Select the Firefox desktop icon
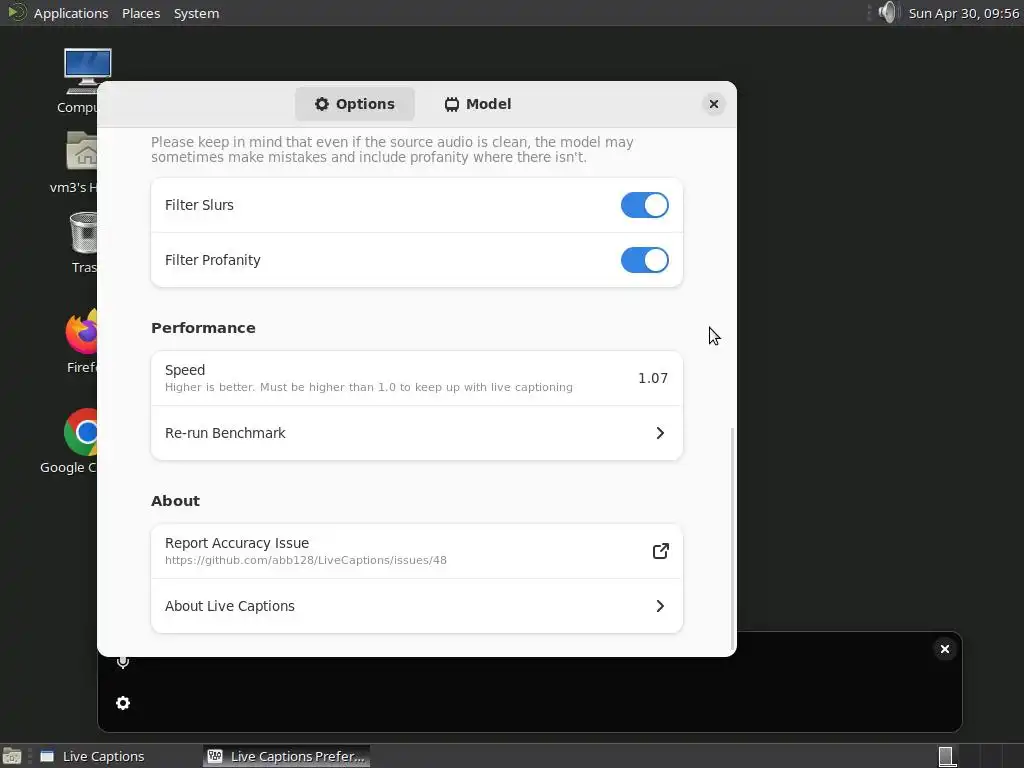 point(82,341)
